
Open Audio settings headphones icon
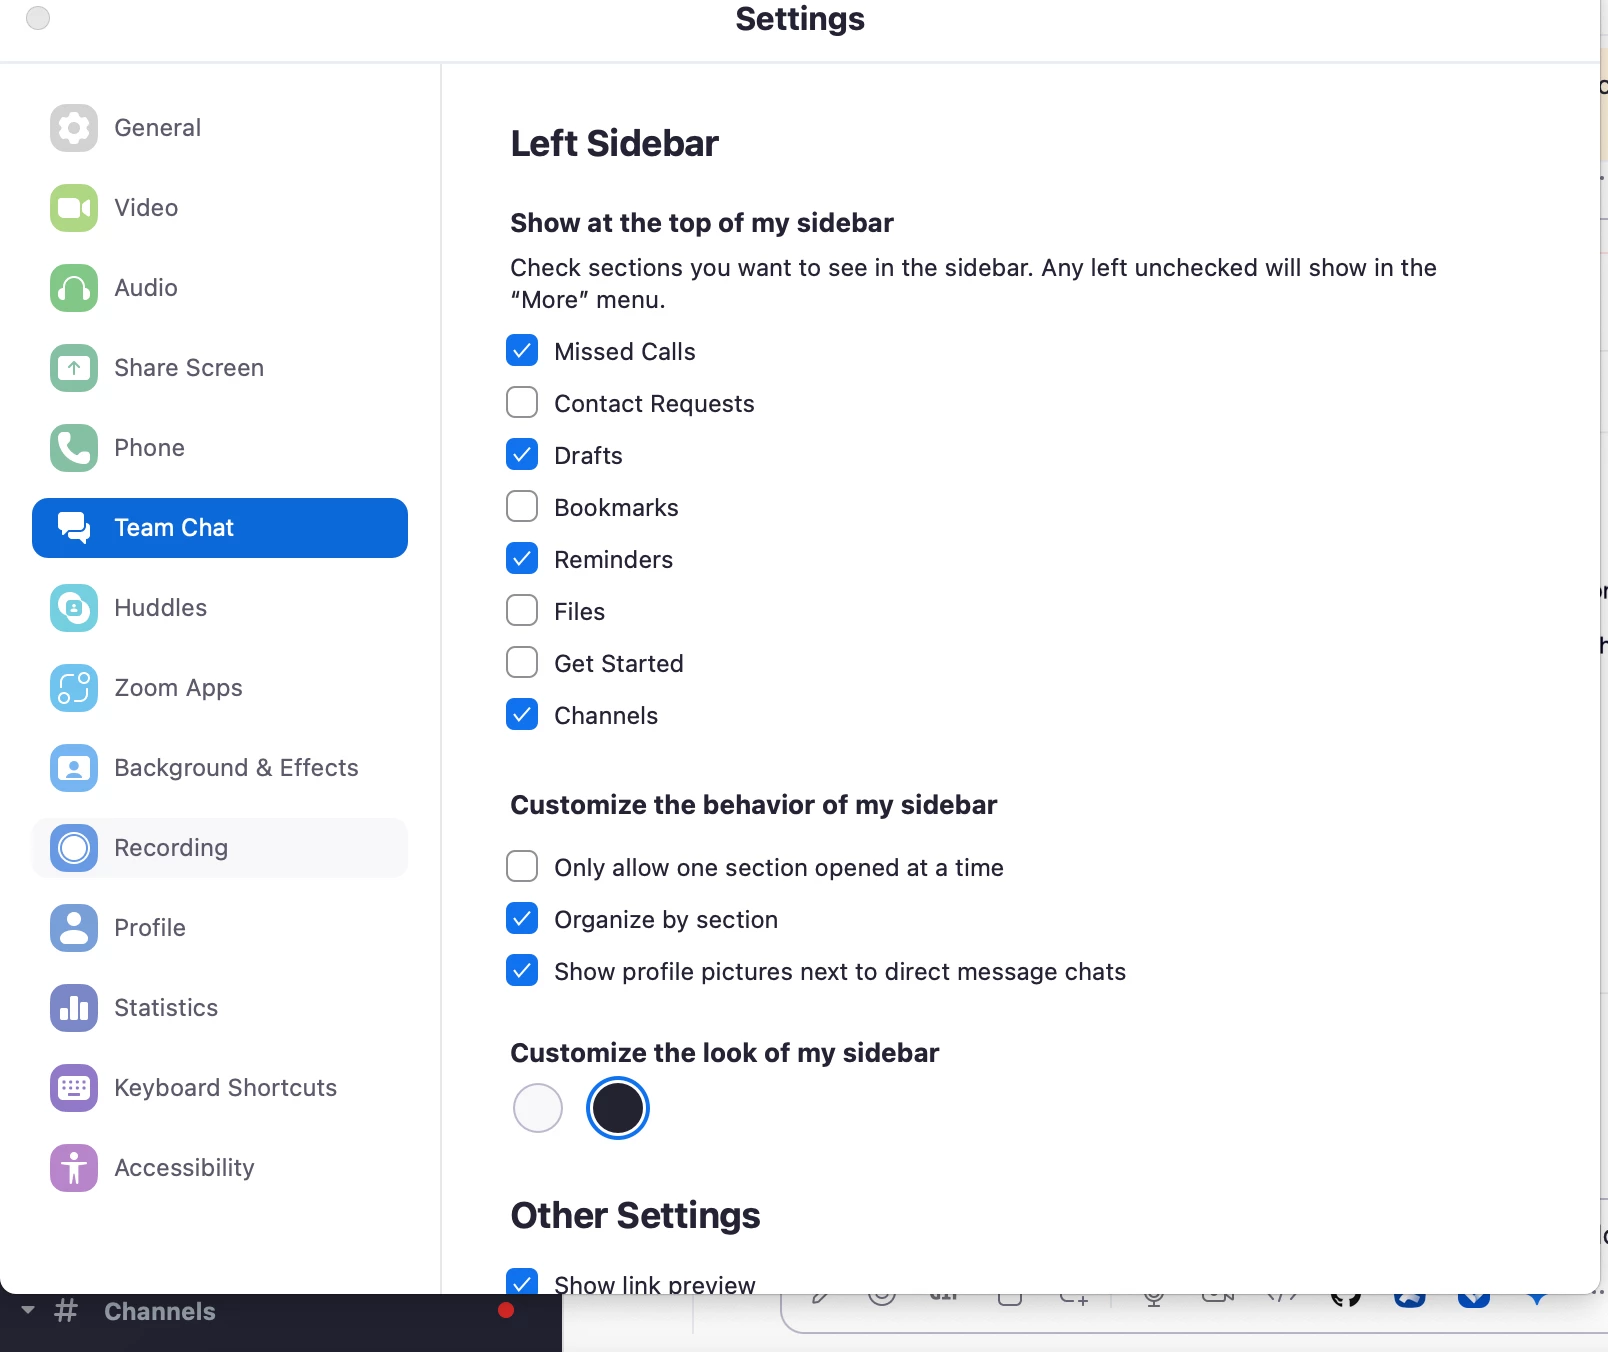tap(74, 288)
